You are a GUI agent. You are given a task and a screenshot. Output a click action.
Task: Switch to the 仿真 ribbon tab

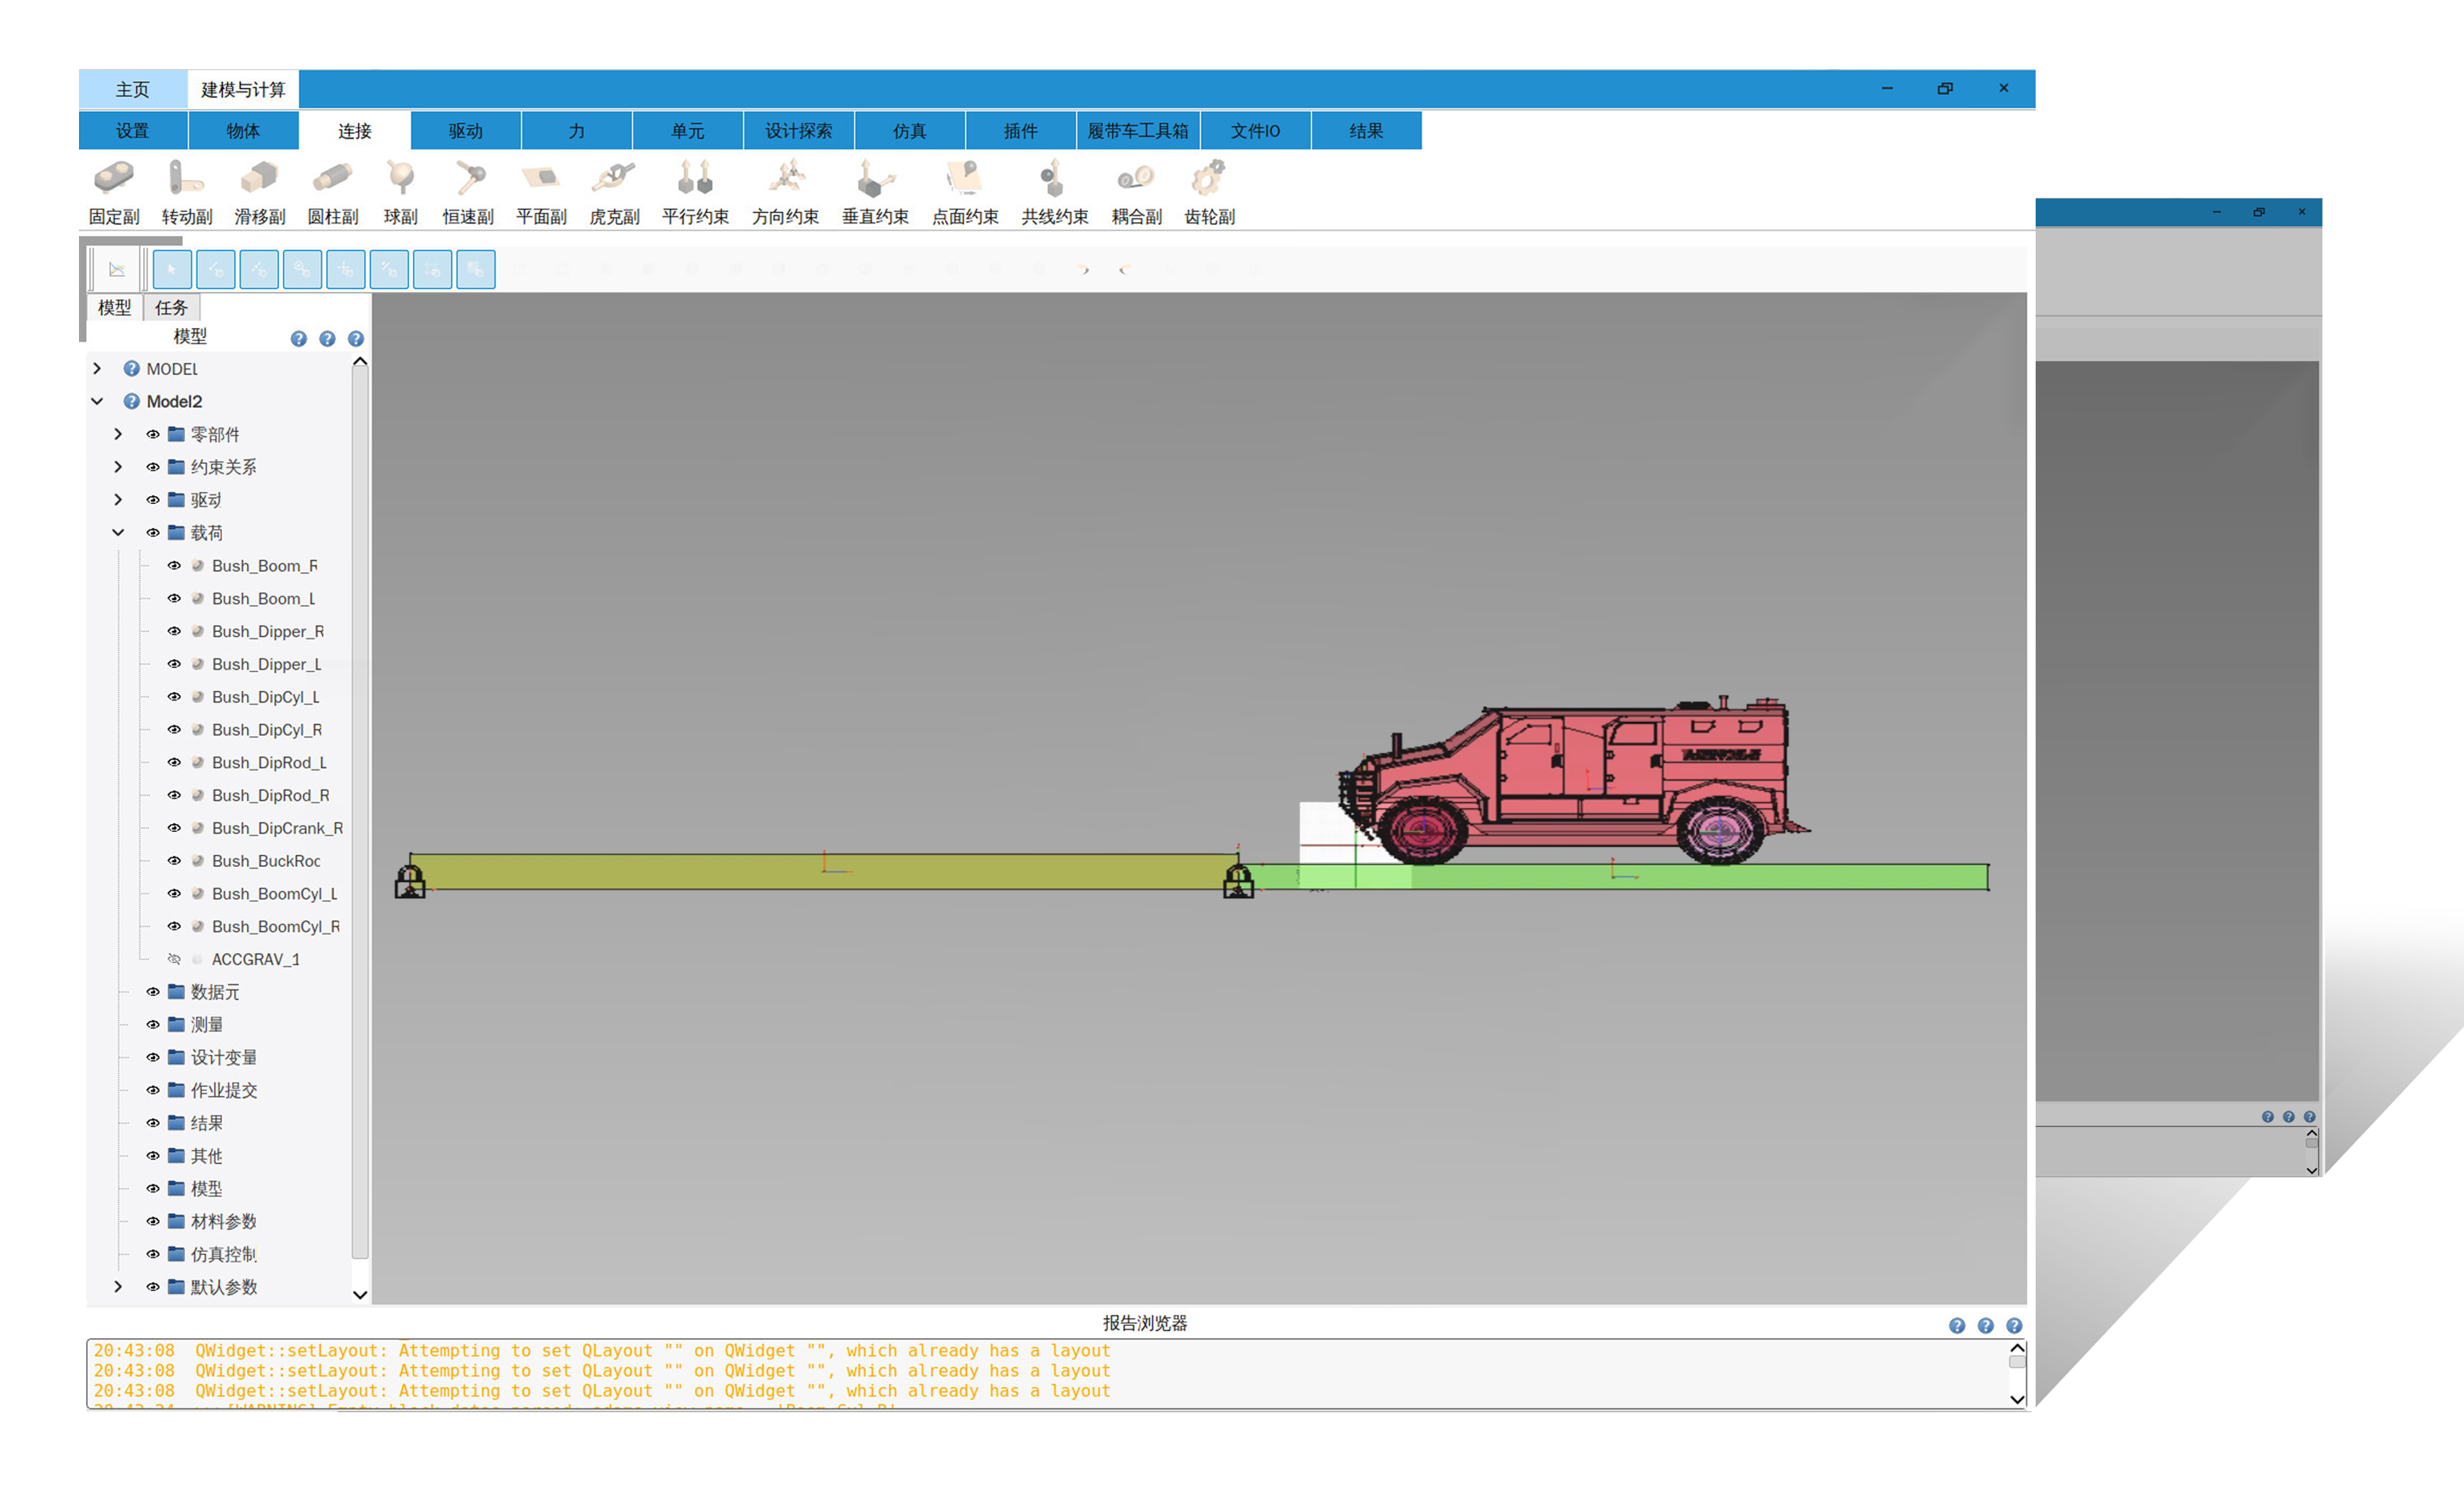click(x=909, y=131)
